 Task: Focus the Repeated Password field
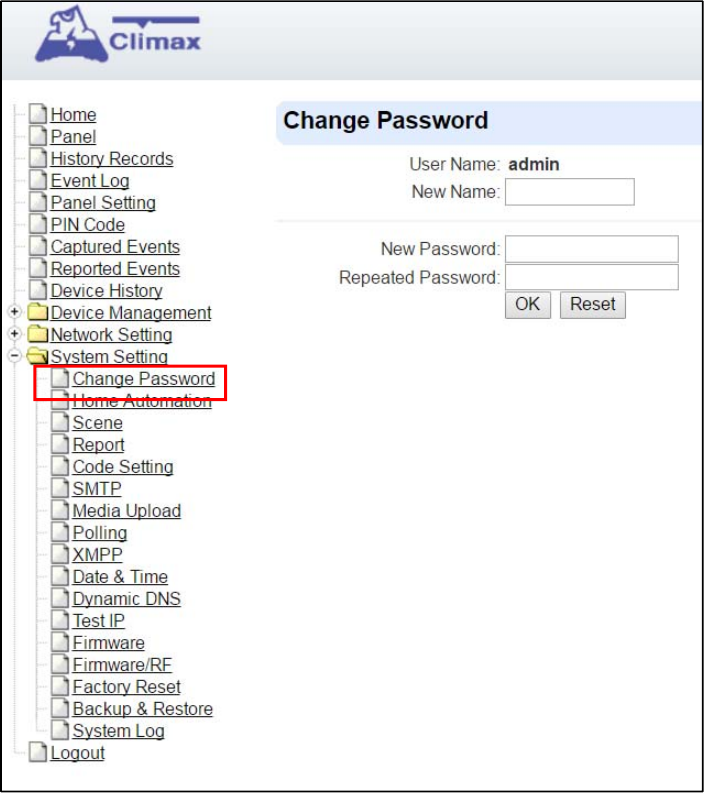(x=592, y=277)
